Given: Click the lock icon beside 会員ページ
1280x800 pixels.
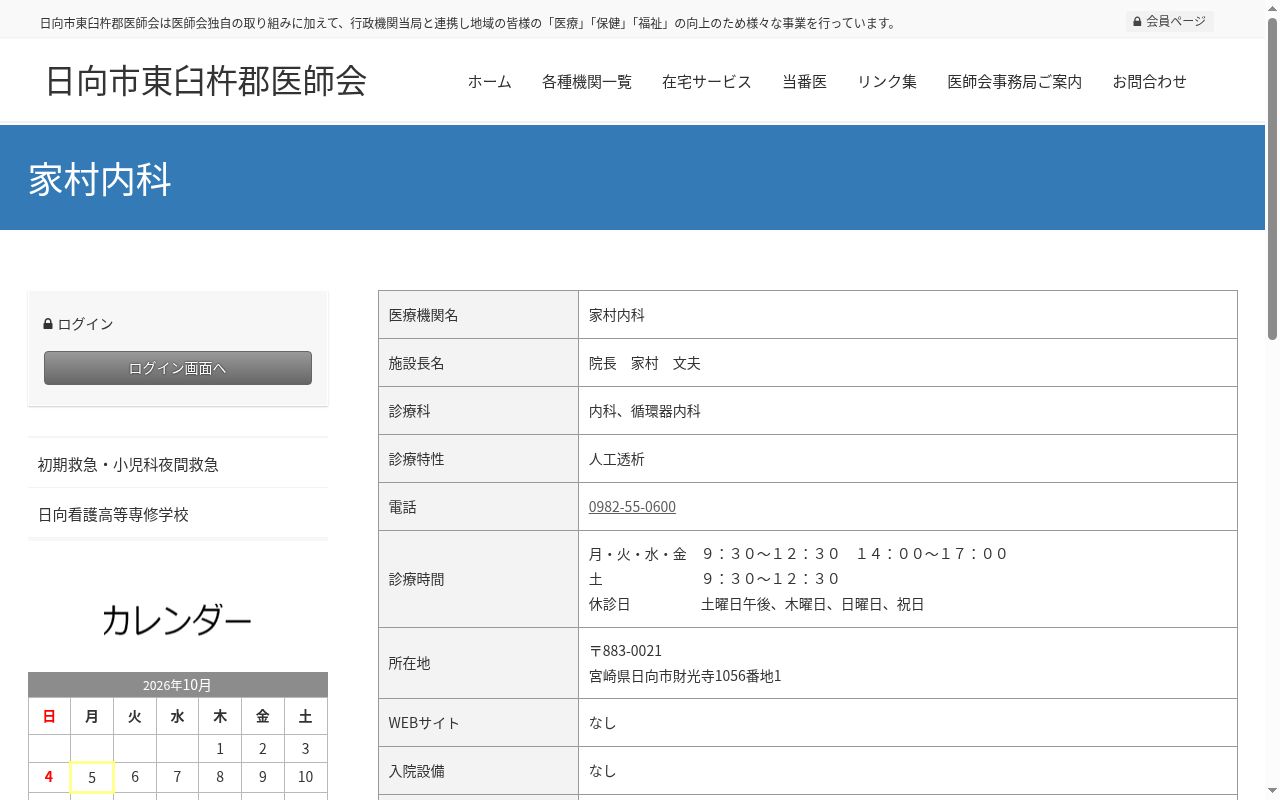Looking at the screenshot, I should pos(1137,21).
